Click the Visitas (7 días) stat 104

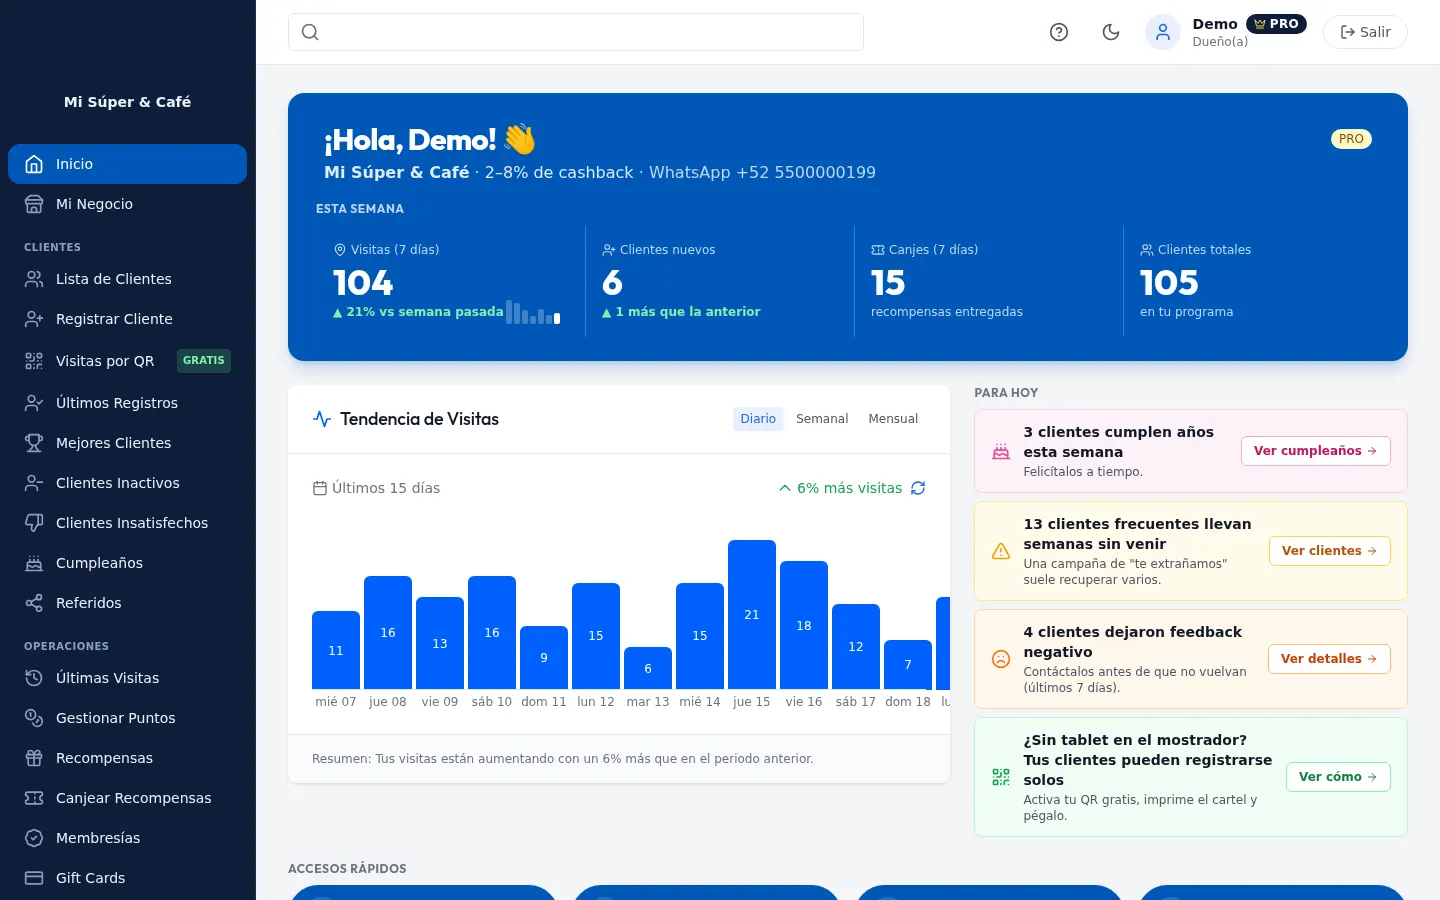click(363, 283)
